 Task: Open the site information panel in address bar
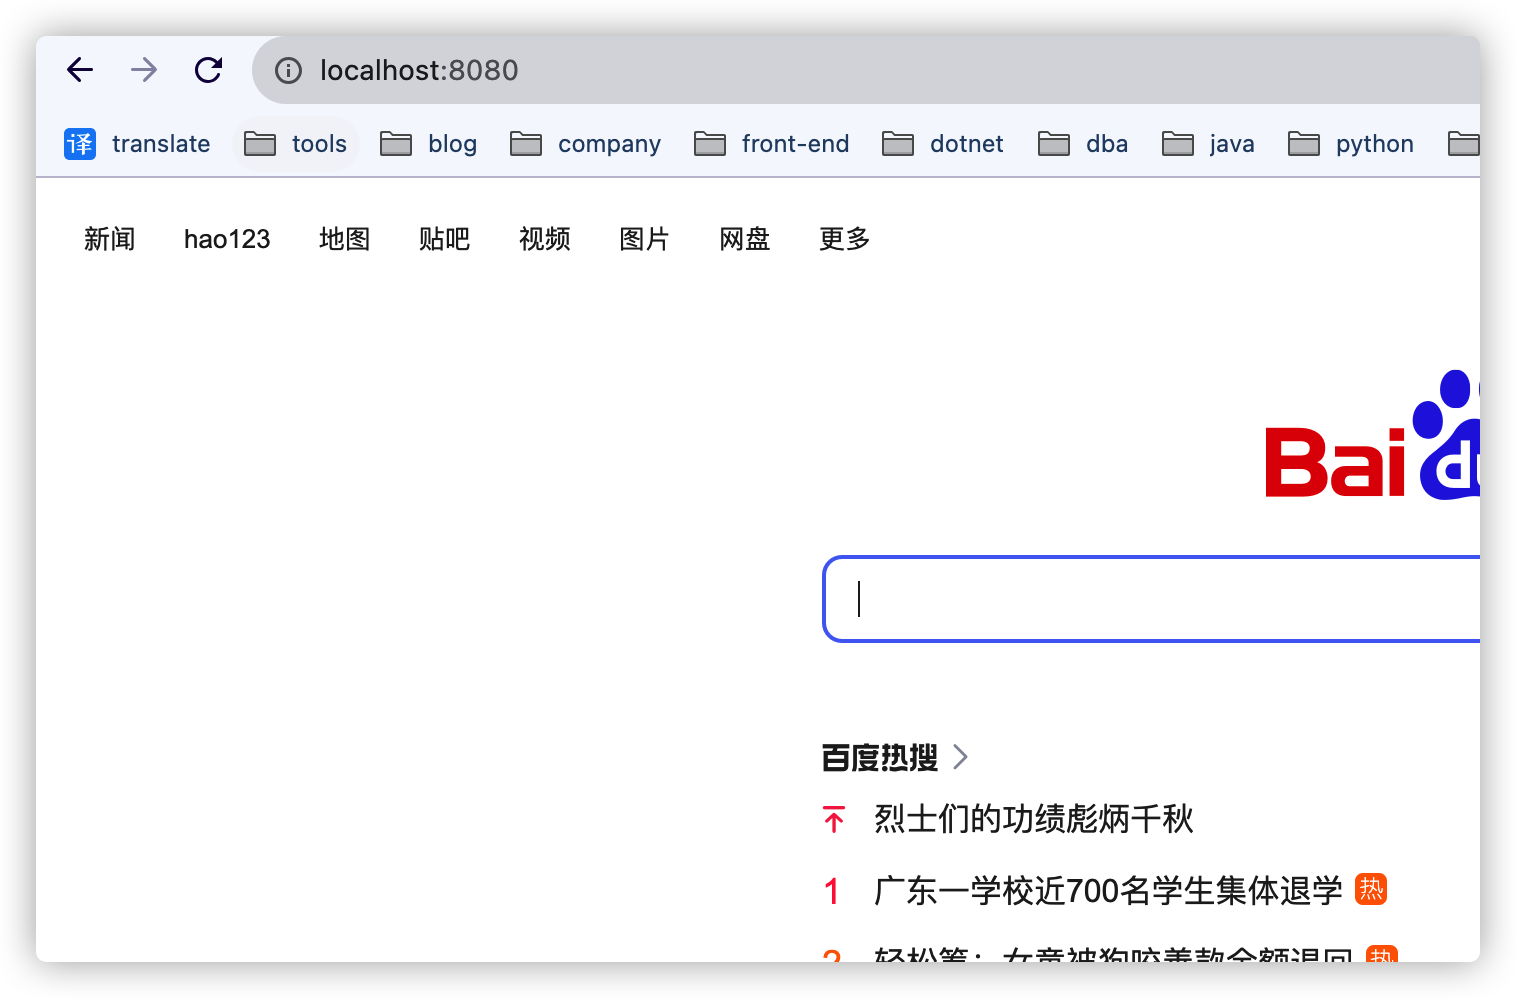[288, 70]
